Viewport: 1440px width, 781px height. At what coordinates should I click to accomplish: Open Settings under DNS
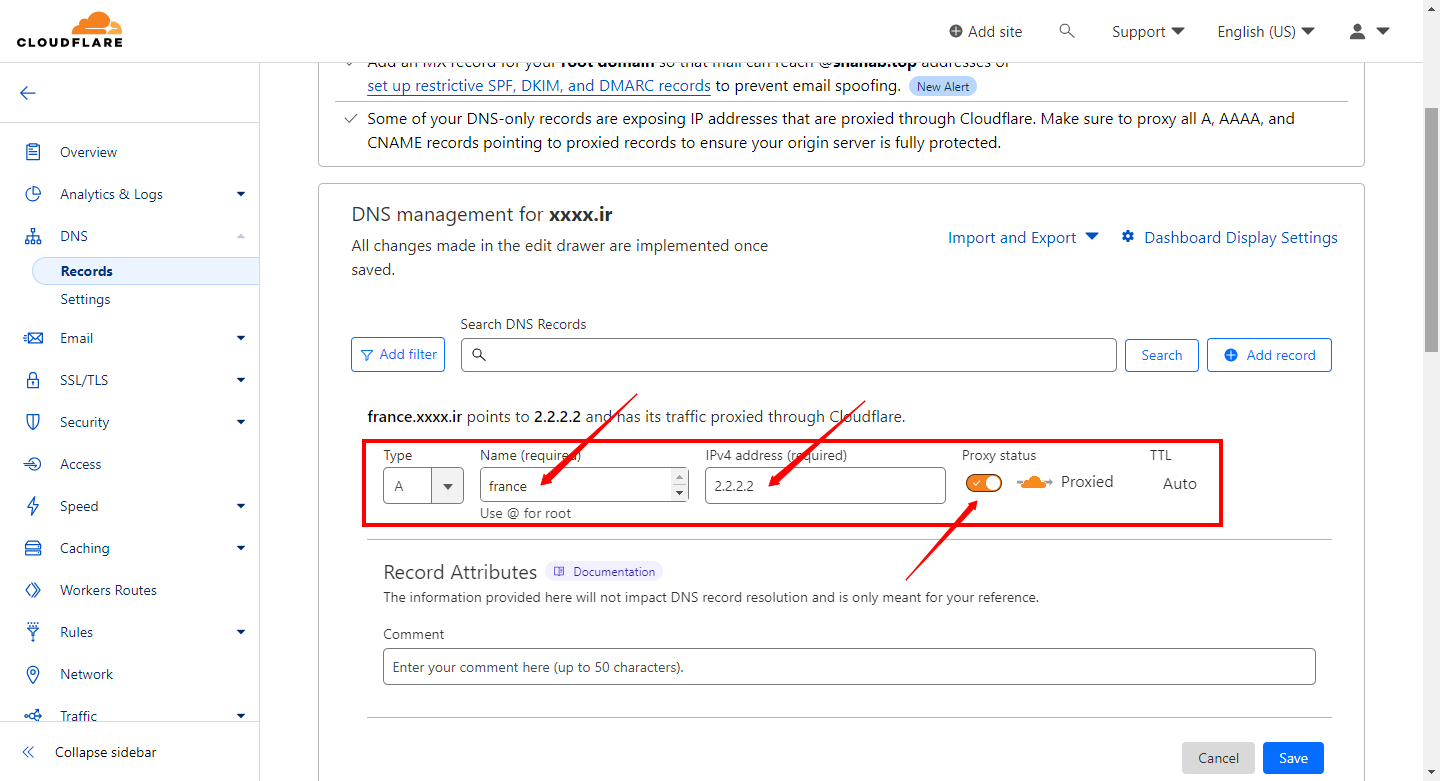[x=85, y=299]
